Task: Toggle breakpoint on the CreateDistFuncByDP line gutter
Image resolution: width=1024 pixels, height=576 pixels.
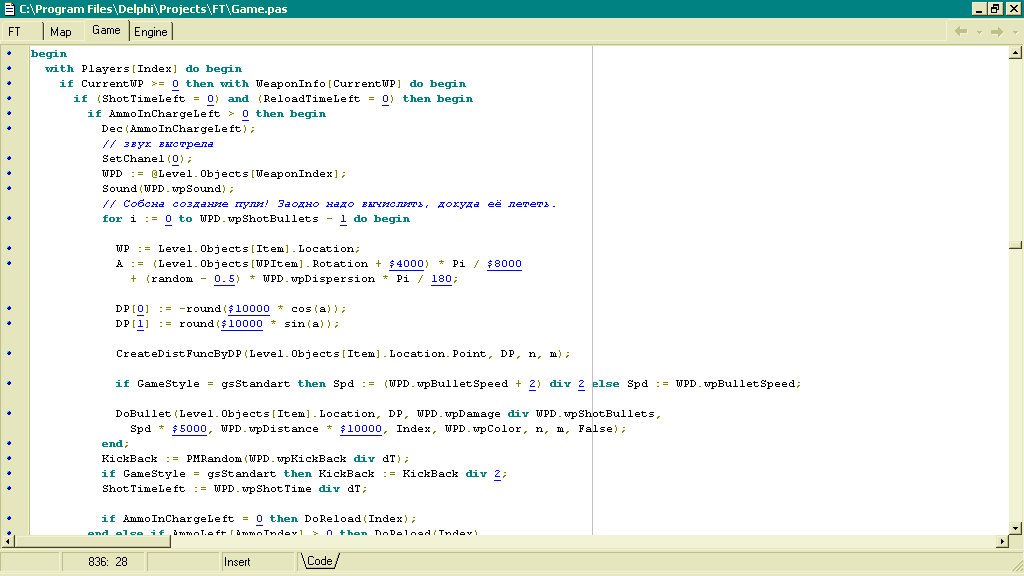Action: pyautogui.click(x=9, y=354)
